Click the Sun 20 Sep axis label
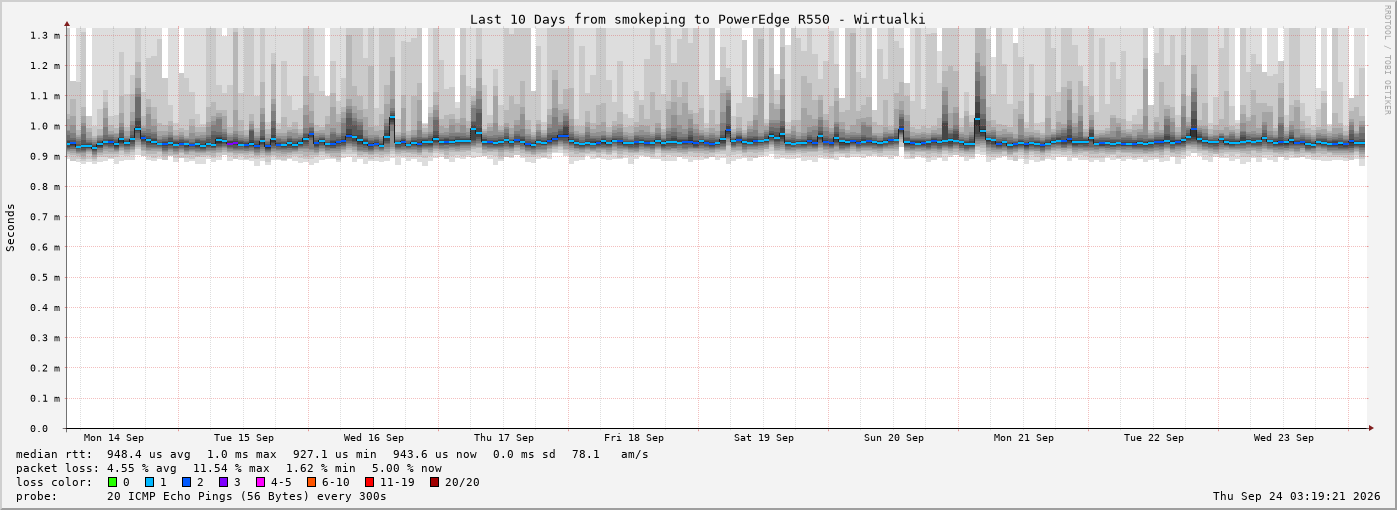 894,438
